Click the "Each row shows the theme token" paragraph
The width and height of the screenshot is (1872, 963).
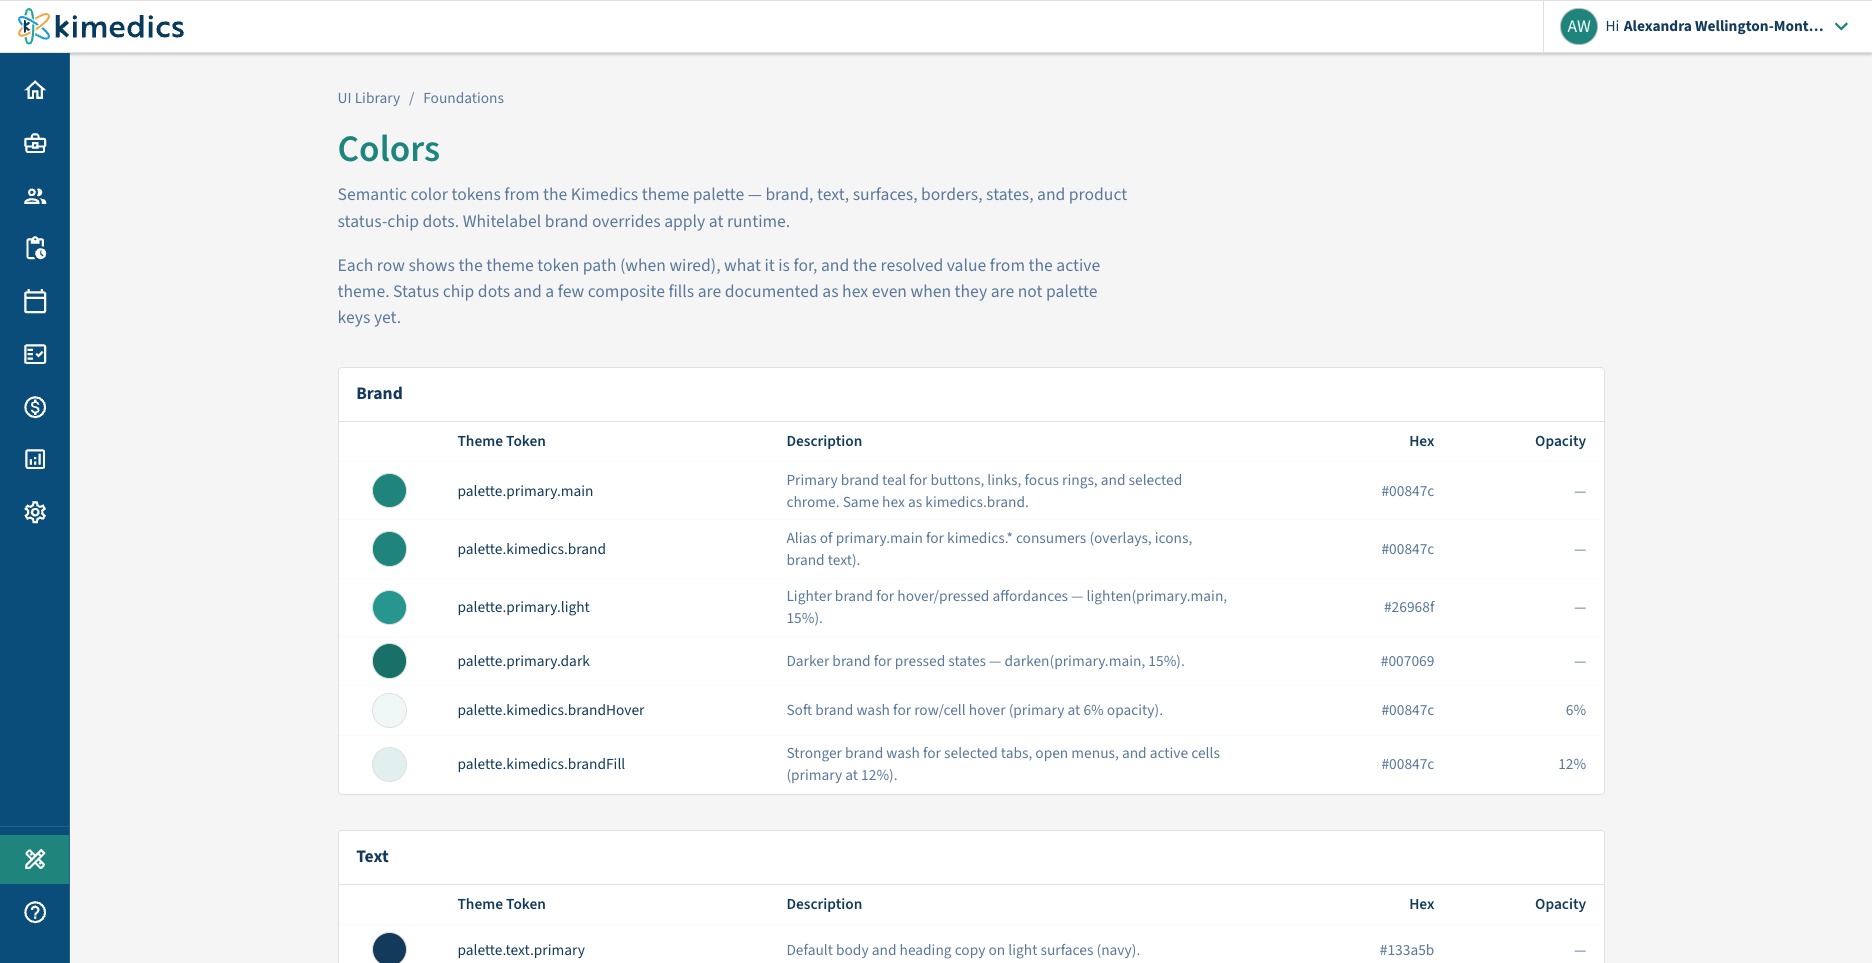pos(719,291)
